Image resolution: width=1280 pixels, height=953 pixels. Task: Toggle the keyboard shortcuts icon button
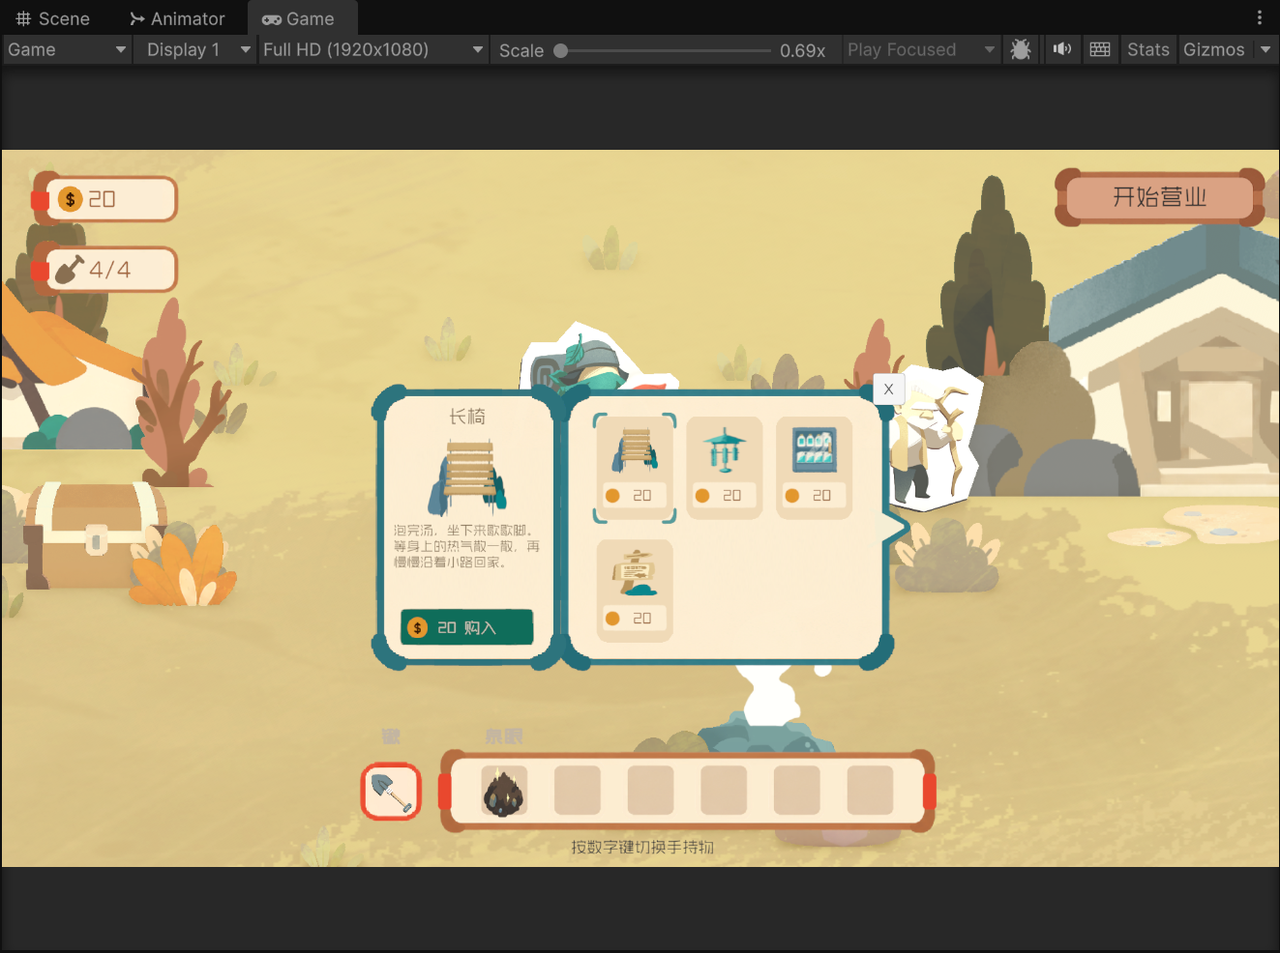tap(1100, 49)
